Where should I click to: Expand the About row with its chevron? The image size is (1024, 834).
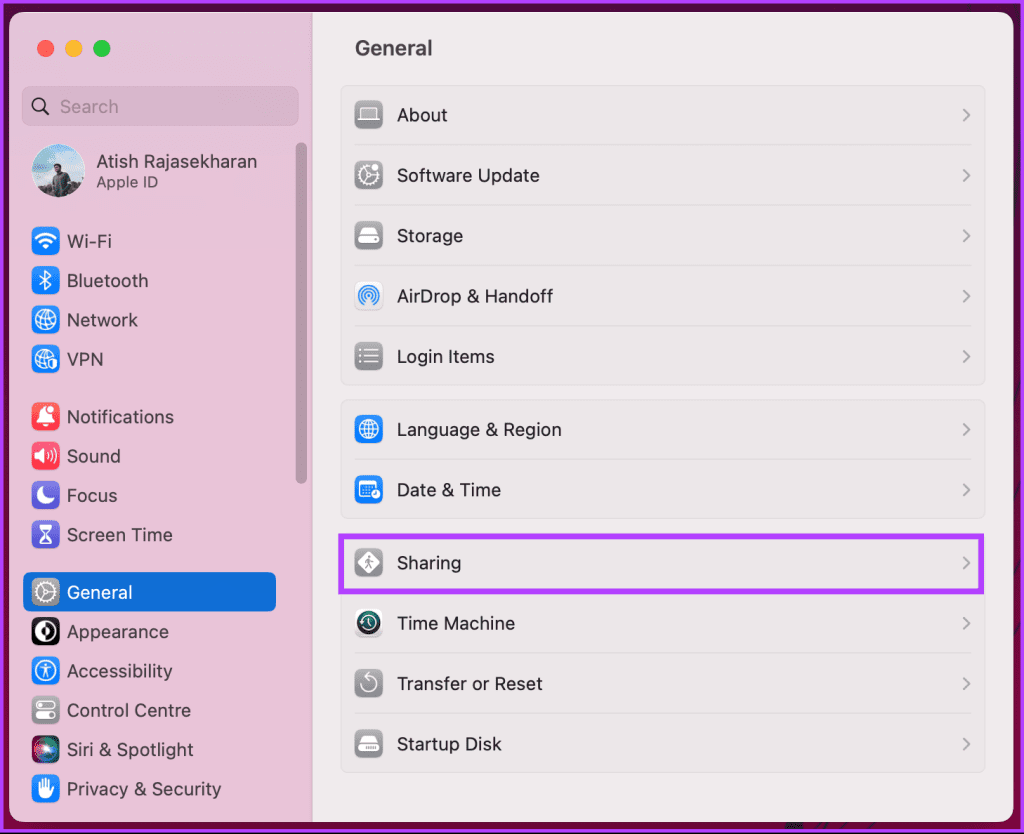[x=965, y=115]
